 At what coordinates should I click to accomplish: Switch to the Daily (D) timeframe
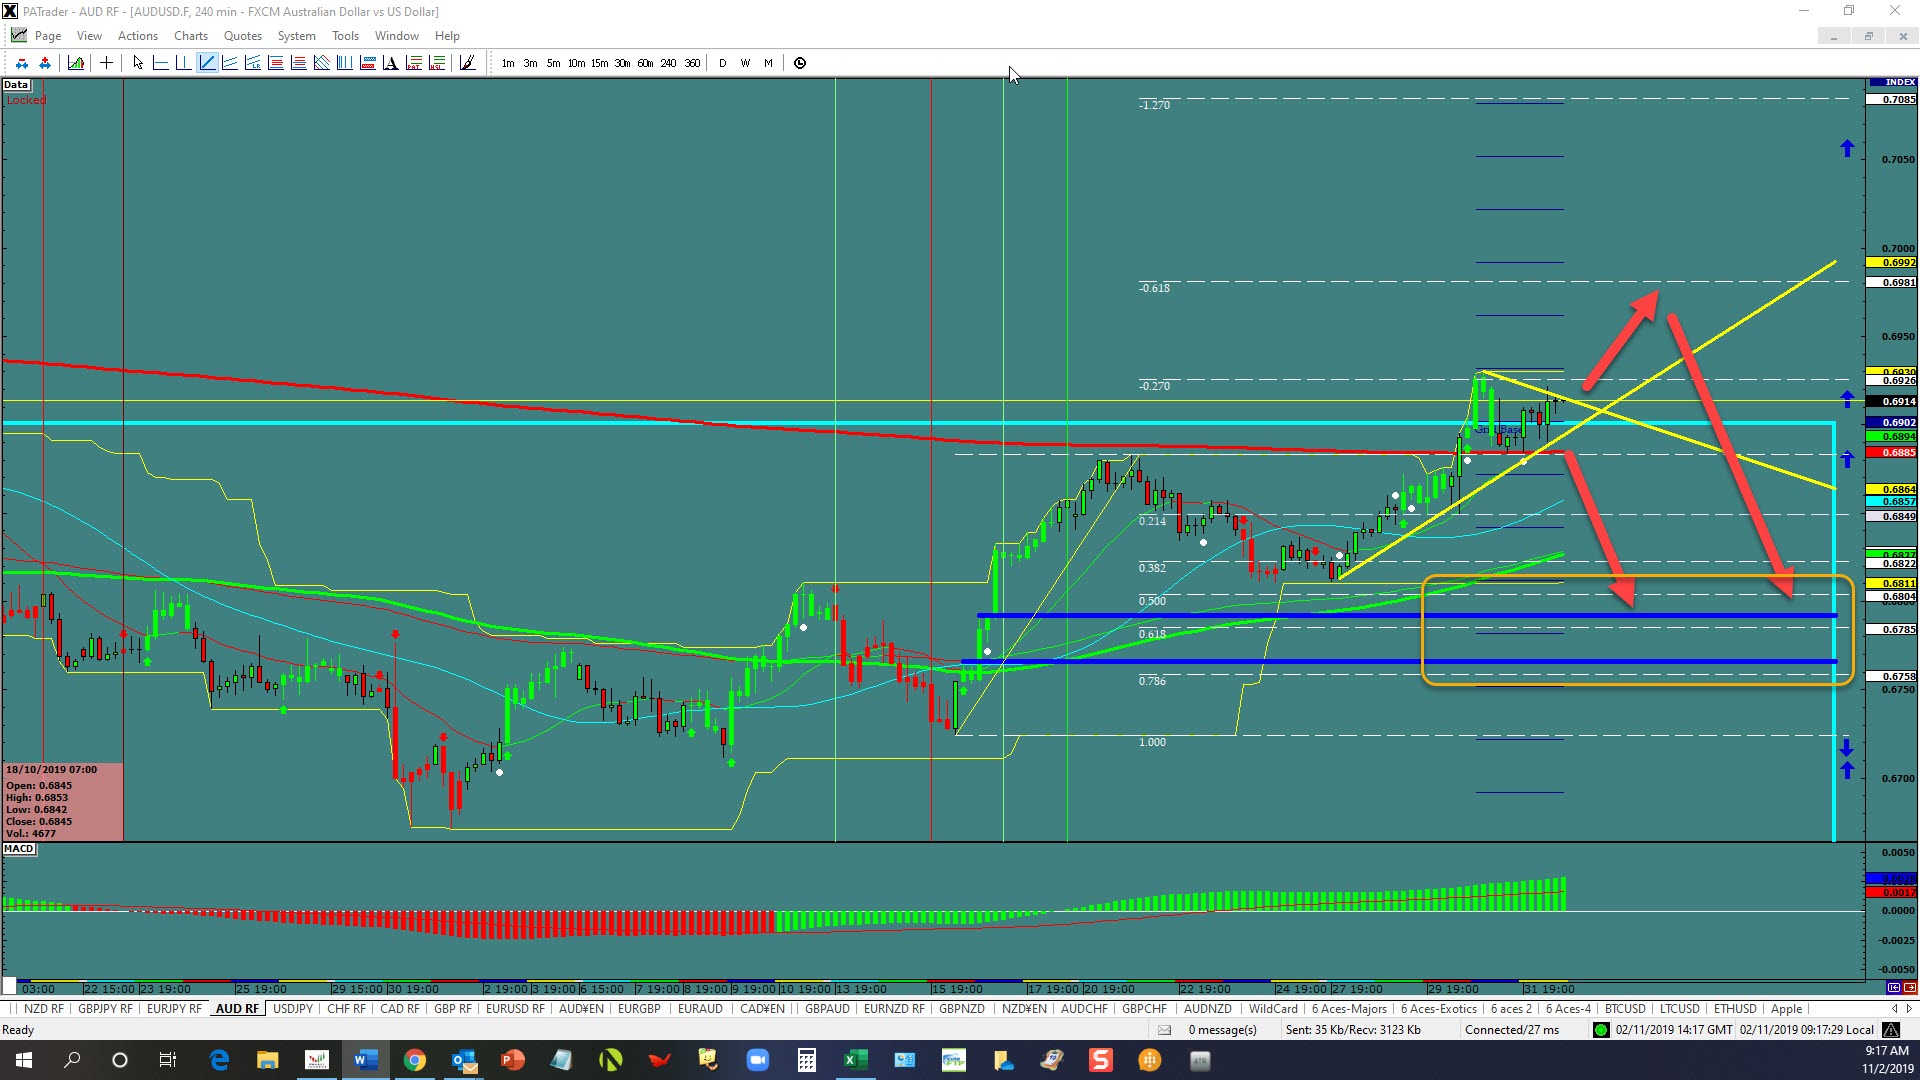(722, 63)
